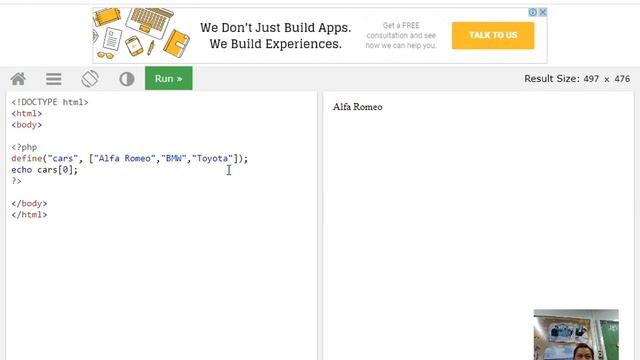Click the webcam video thumbnail

[x=576, y=335]
